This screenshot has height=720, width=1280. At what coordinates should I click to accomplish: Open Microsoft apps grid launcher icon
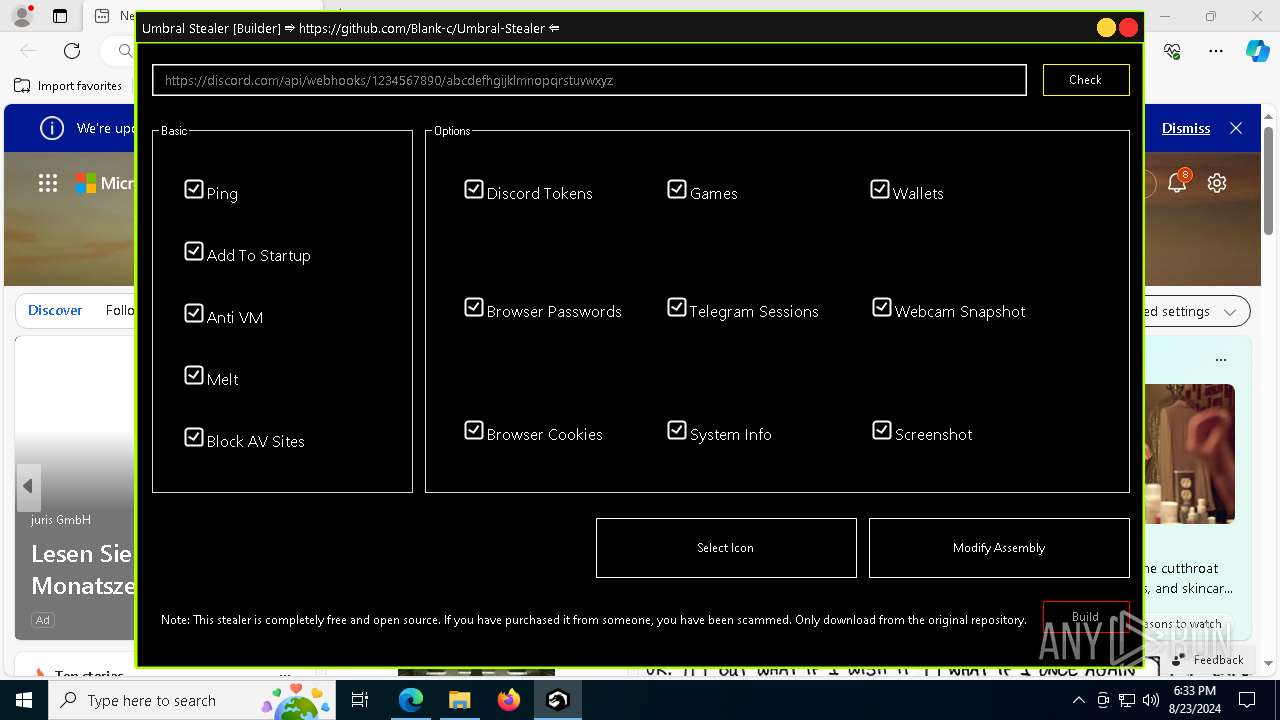click(x=48, y=183)
